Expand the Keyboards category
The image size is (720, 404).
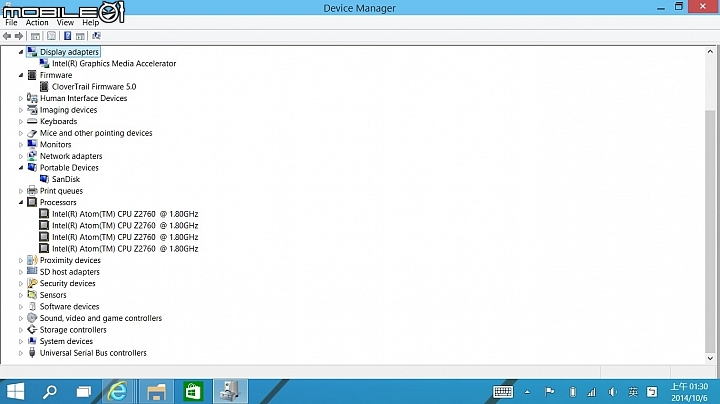tap(21, 121)
